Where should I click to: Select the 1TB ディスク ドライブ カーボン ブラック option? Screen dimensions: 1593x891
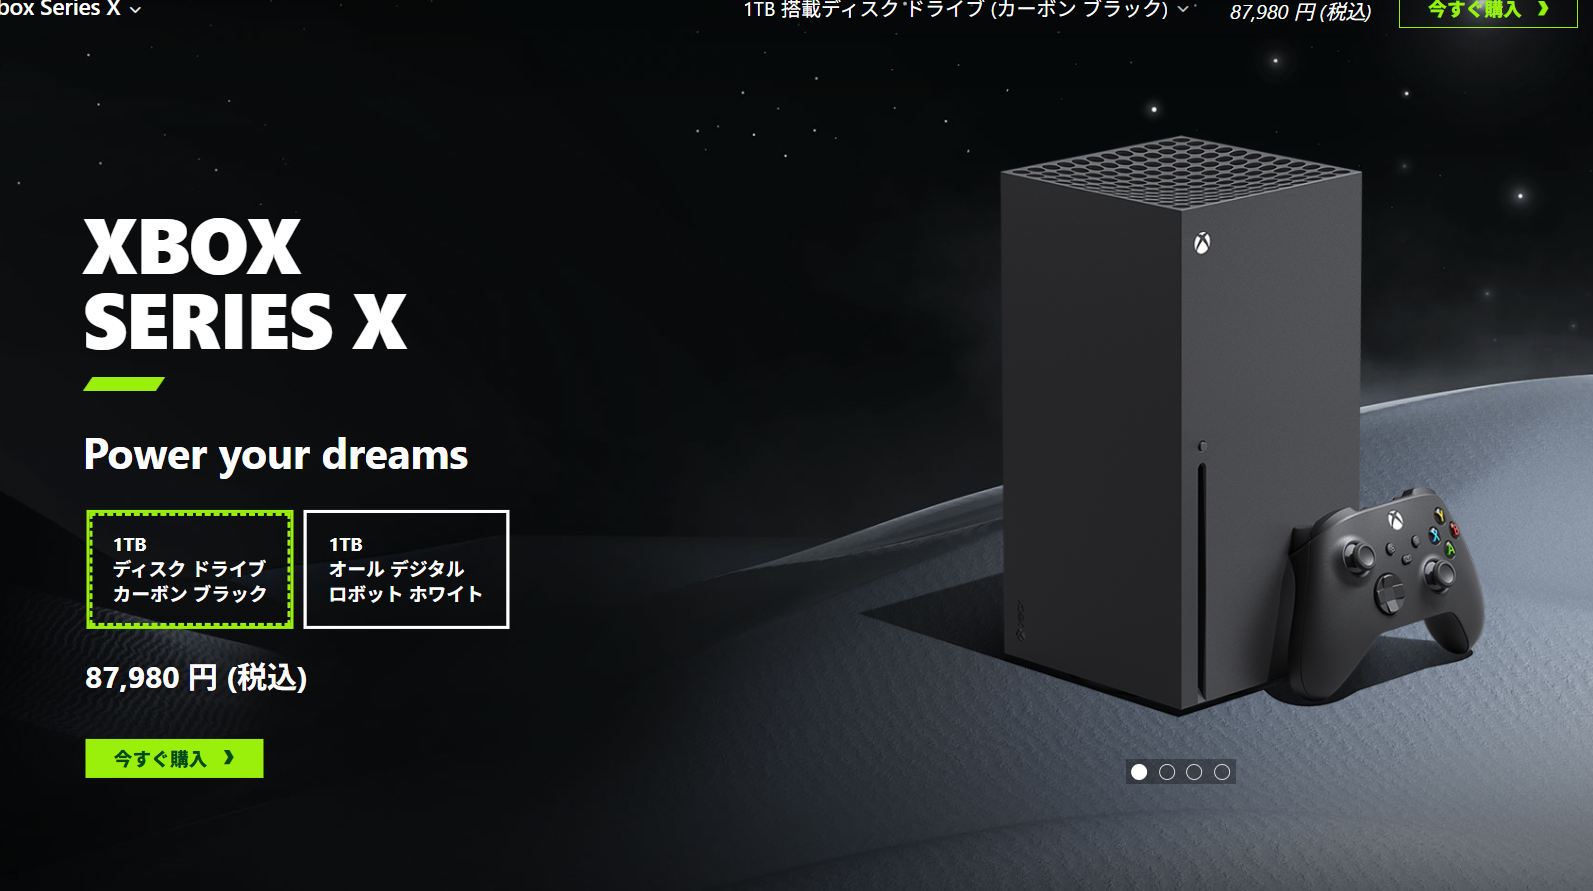pos(190,569)
